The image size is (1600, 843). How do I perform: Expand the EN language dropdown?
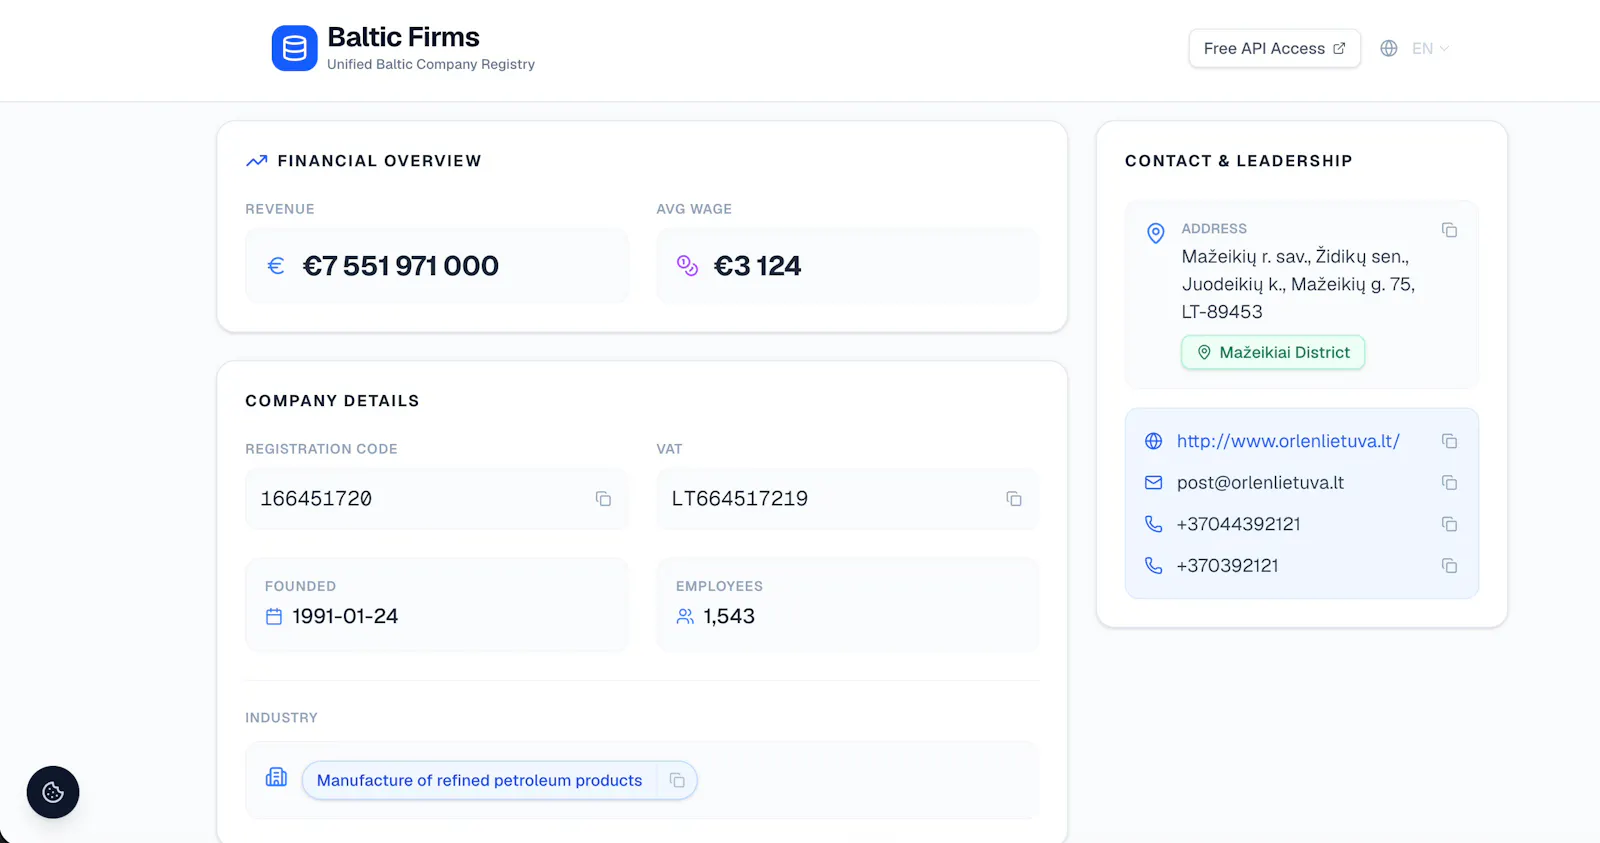[1430, 48]
